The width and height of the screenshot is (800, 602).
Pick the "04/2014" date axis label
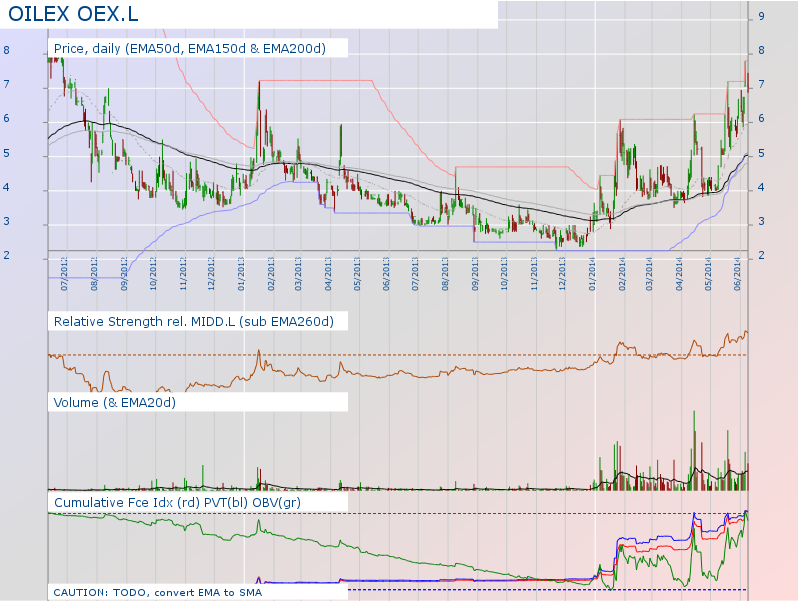click(680, 274)
